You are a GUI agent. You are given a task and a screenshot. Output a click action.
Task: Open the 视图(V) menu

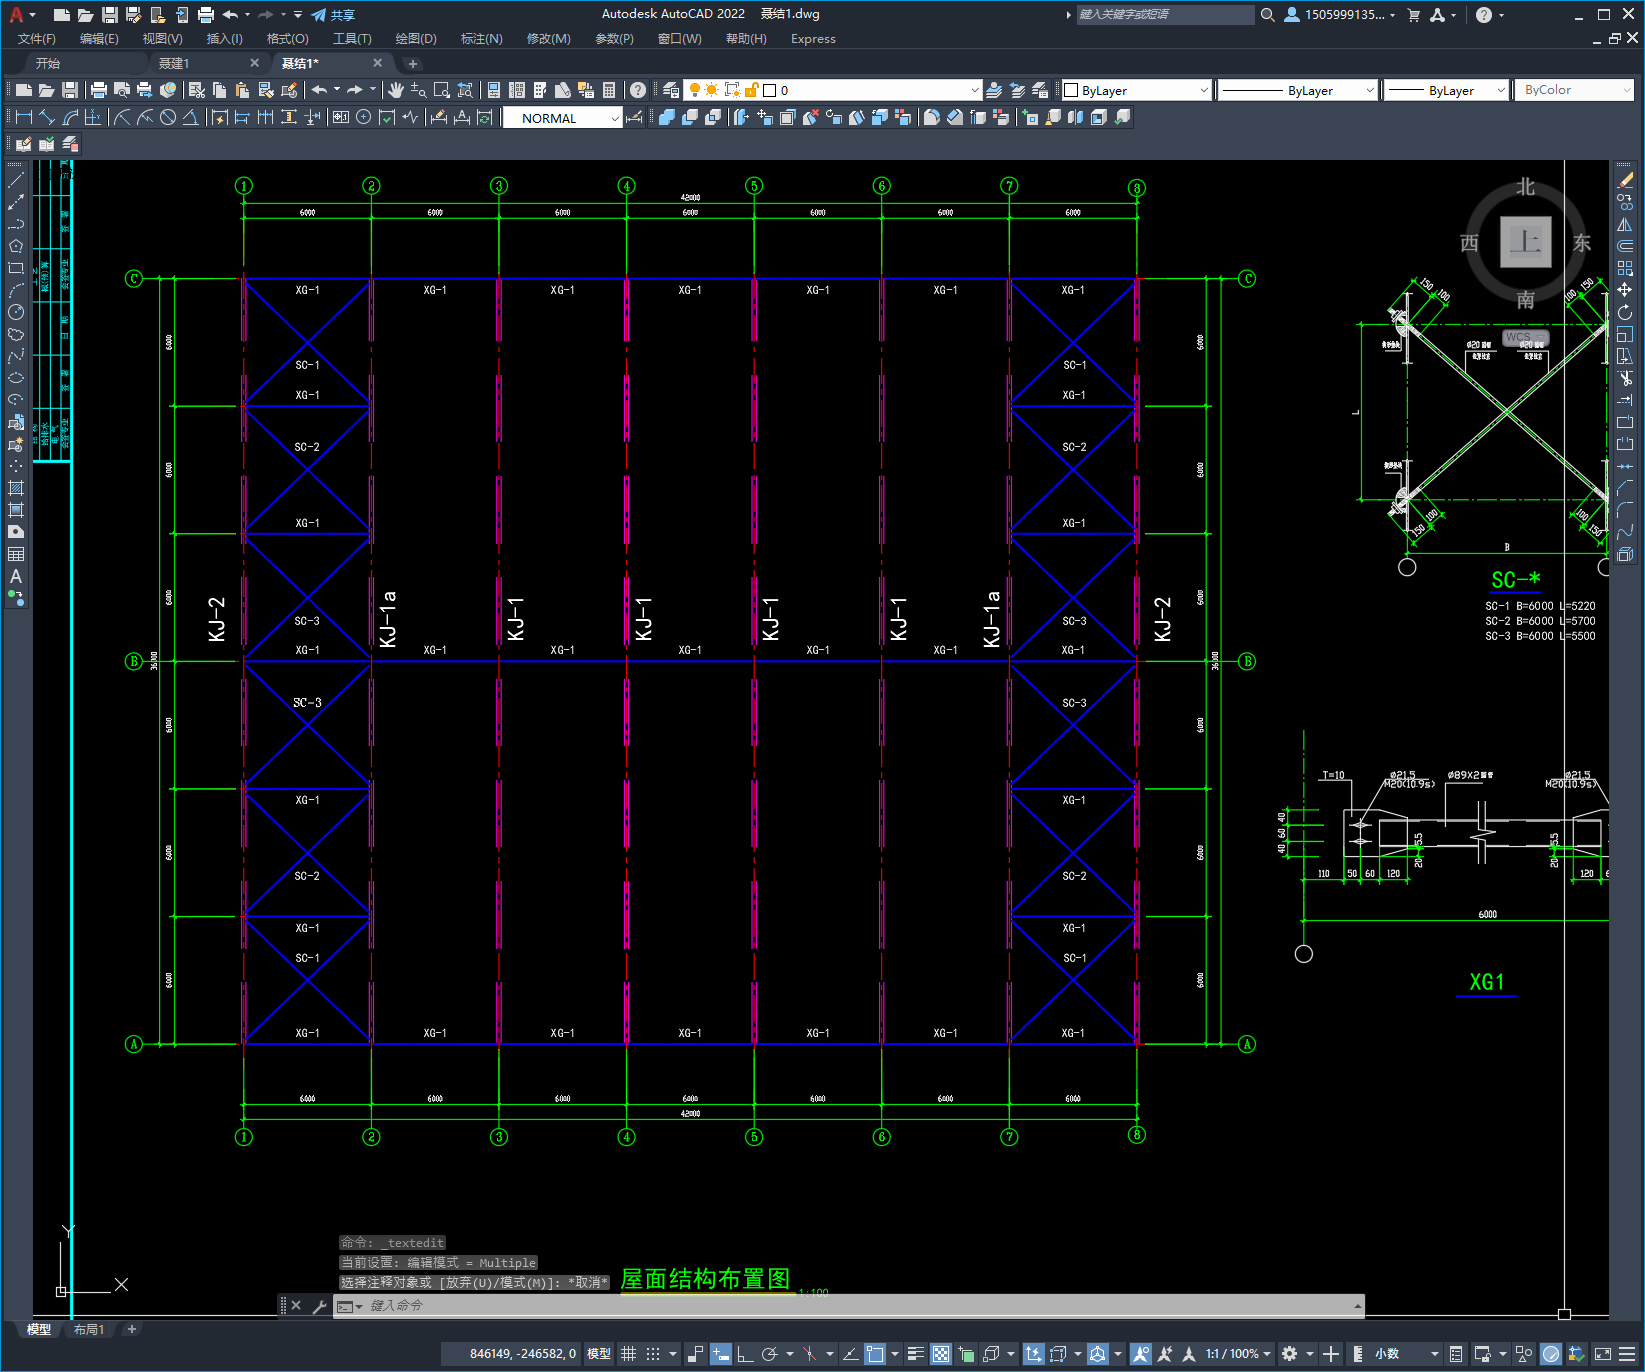[162, 39]
